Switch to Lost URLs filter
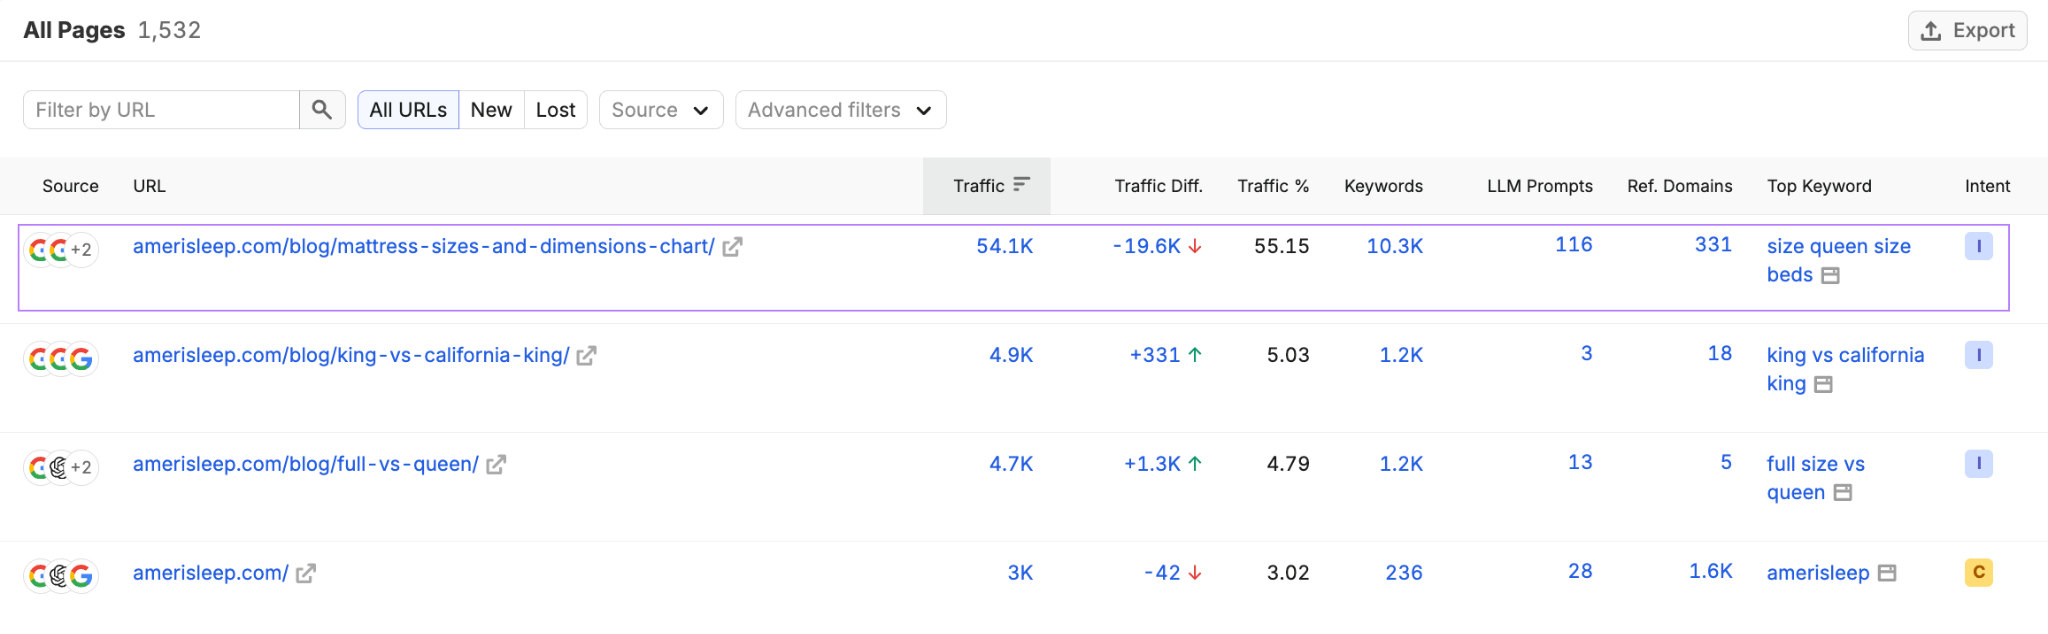Viewport: 2048px width, 634px height. coord(556,110)
